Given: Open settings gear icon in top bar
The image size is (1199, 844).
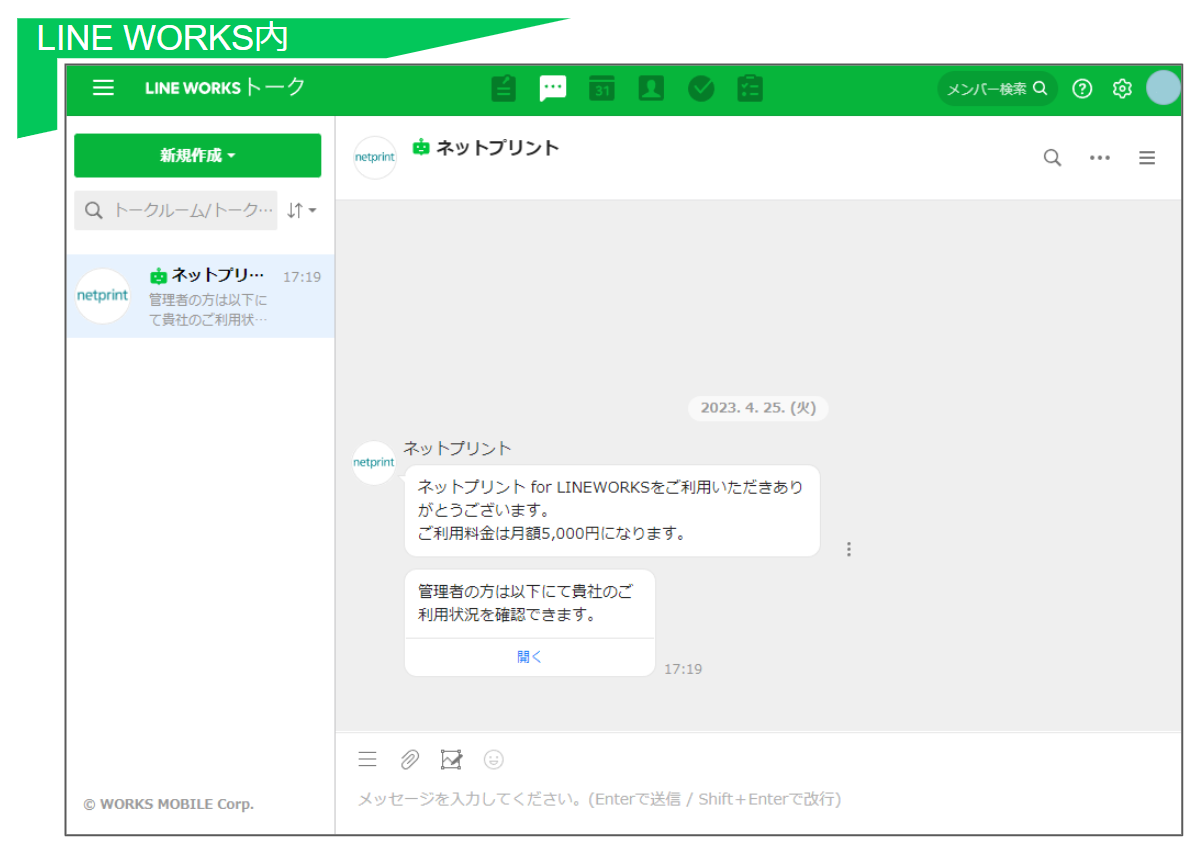Looking at the screenshot, I should [x=1122, y=89].
